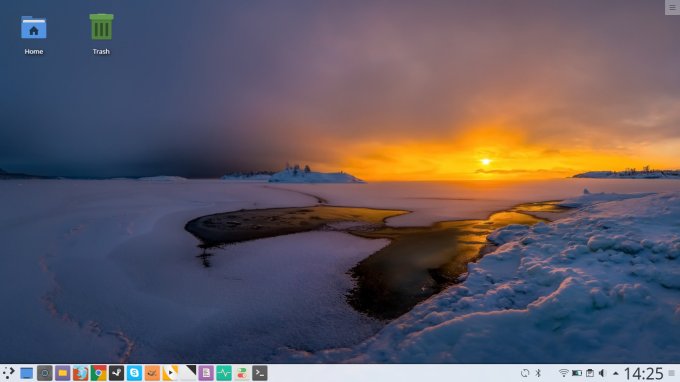Launch the dark grey circle app in the panel
680x382 pixels.
pos(44,373)
